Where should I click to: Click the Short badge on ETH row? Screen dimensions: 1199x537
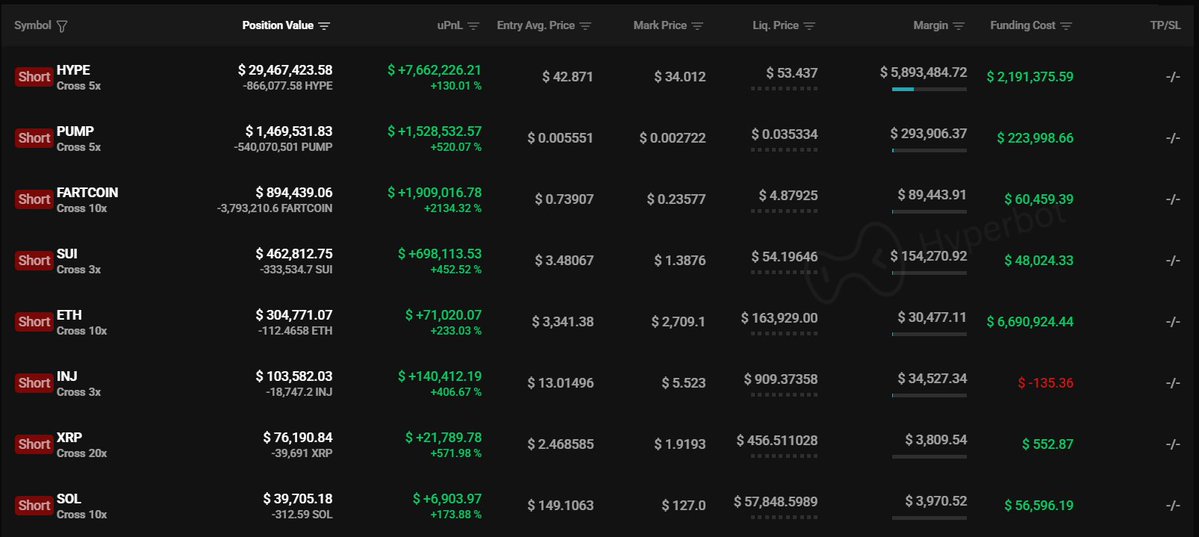tap(34, 322)
